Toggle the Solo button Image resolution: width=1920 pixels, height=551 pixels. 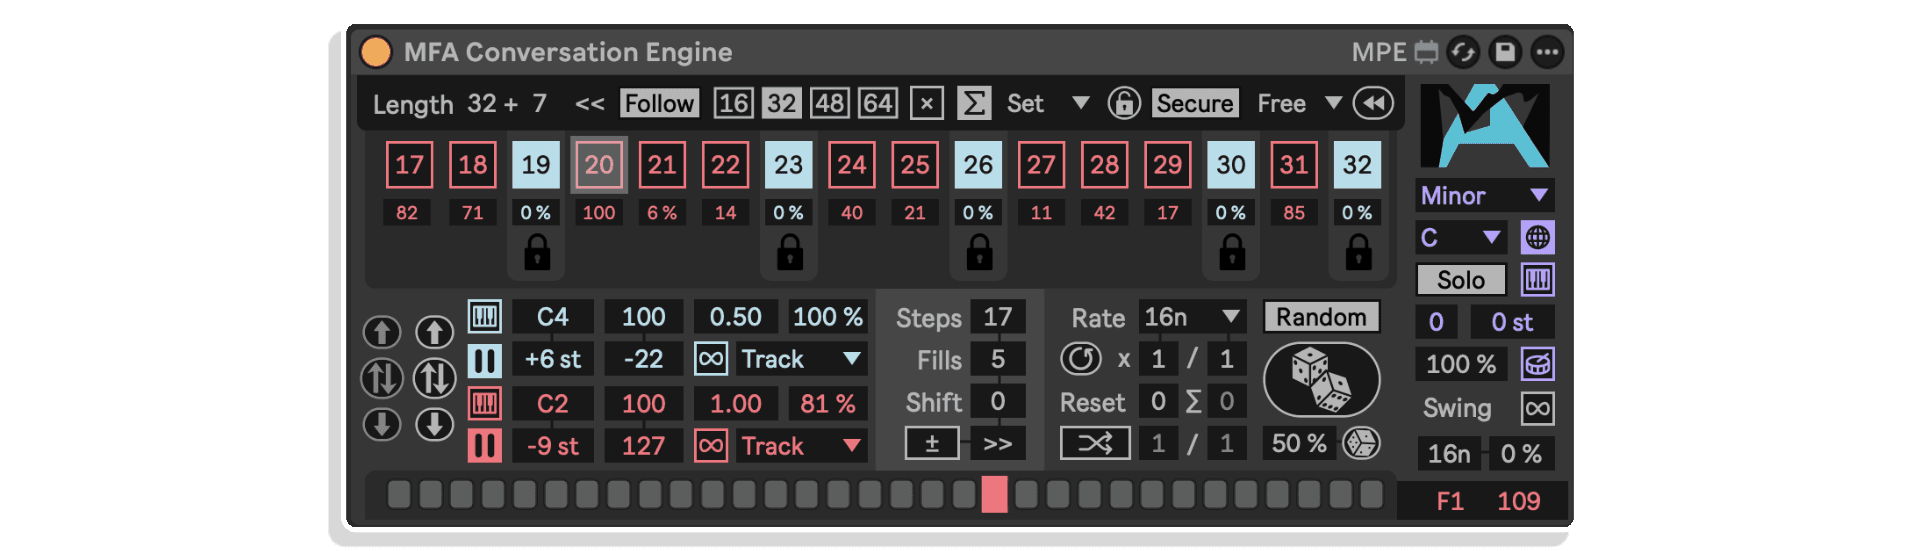1461,280
